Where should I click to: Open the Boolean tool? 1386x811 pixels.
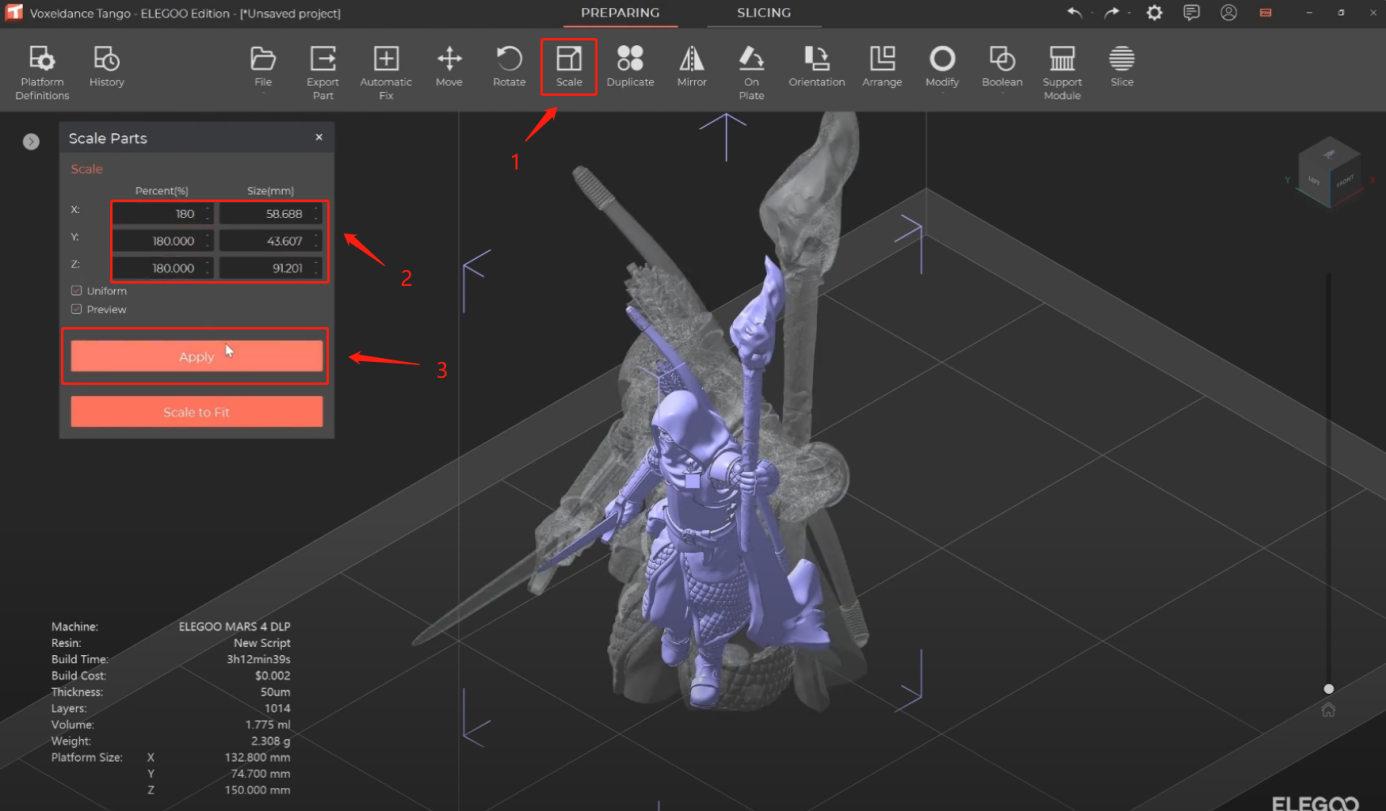point(1002,67)
